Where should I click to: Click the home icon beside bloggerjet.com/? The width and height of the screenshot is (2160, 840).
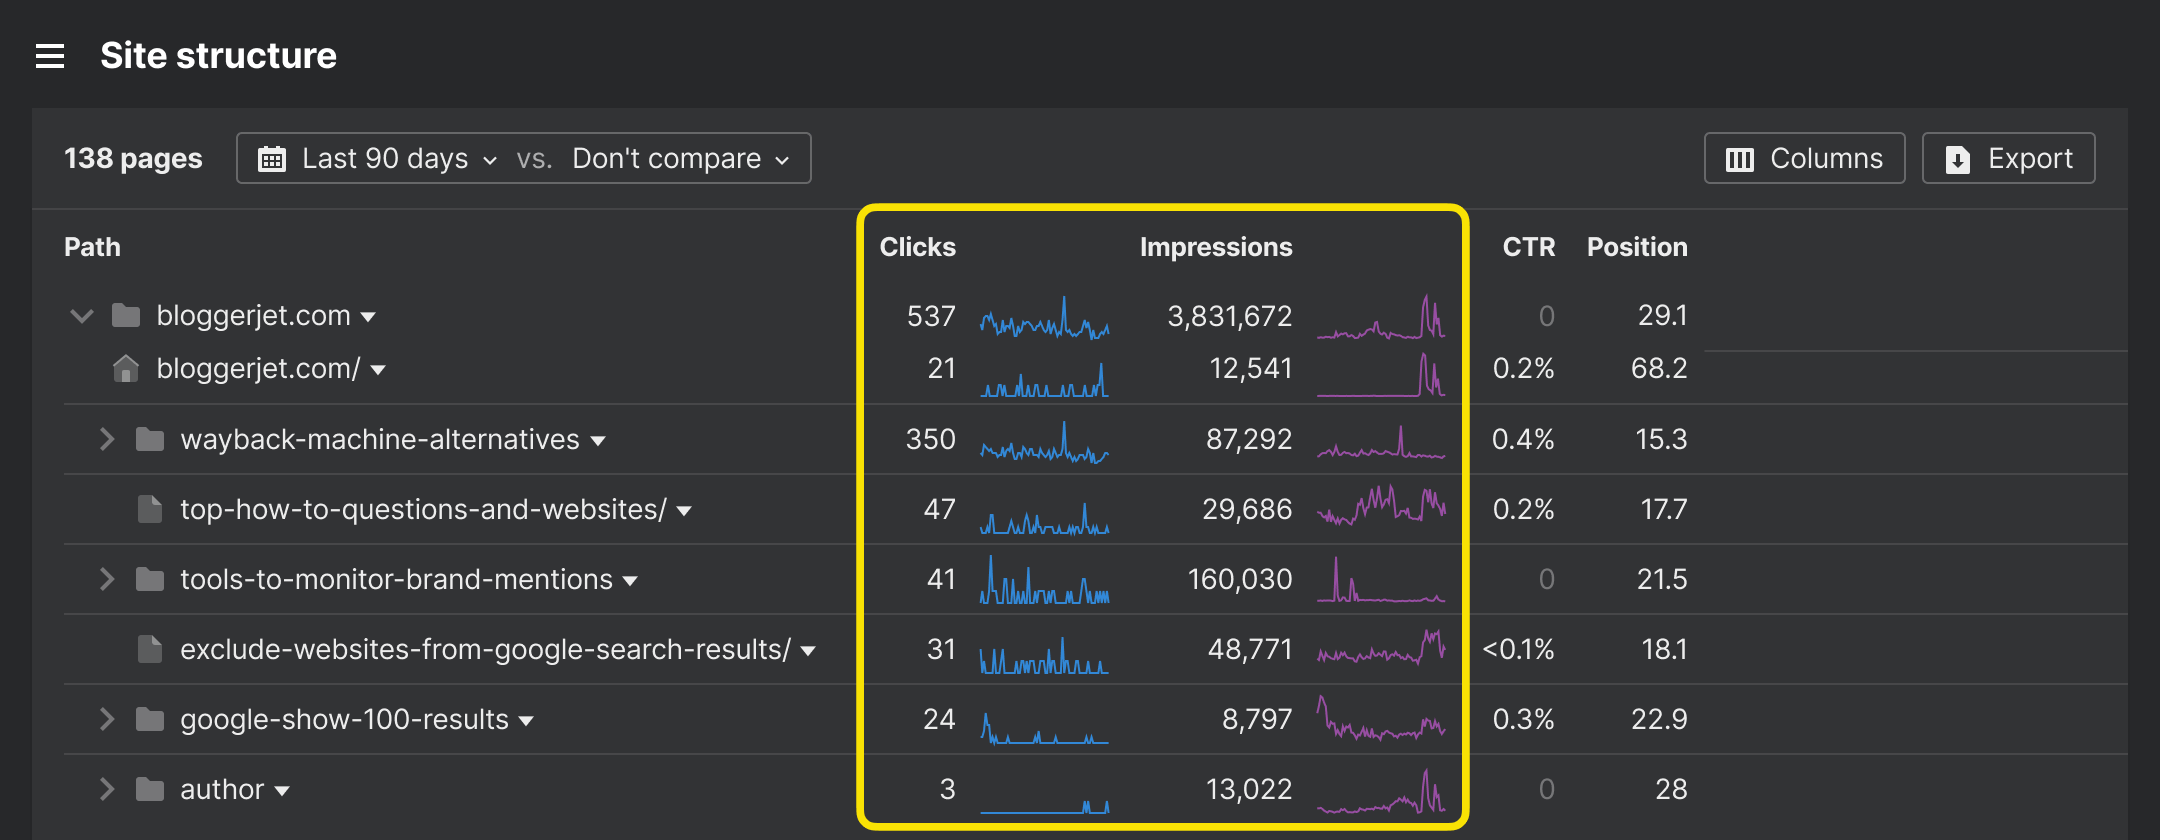[x=126, y=369]
